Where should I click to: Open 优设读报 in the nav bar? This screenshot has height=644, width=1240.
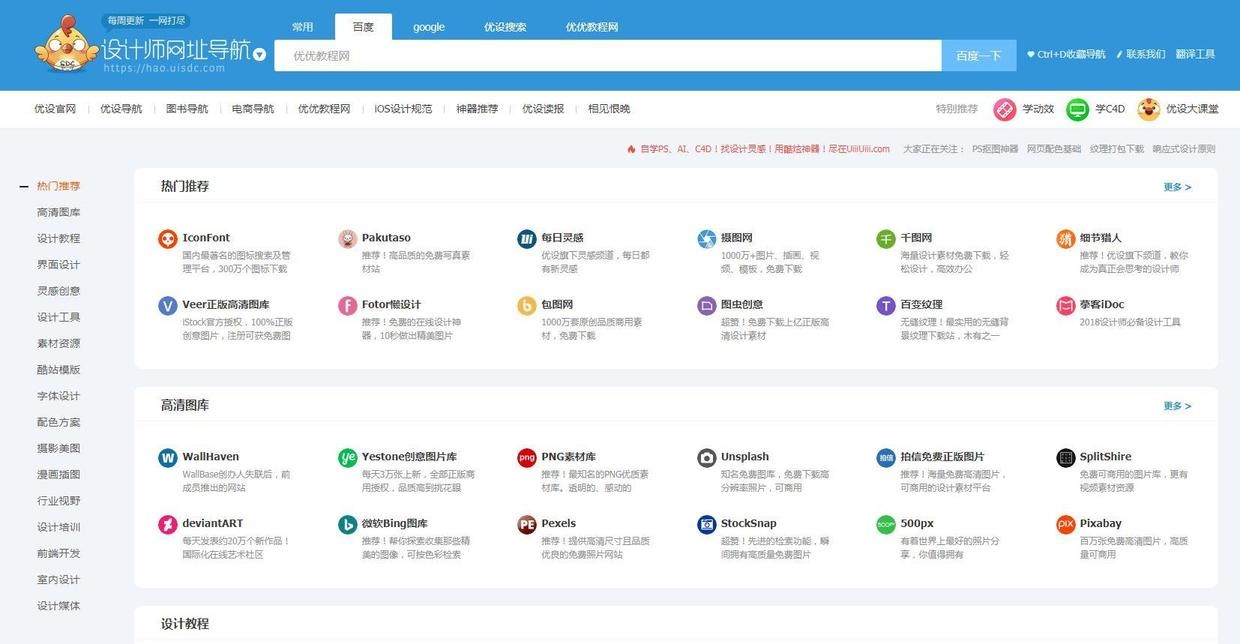point(543,109)
